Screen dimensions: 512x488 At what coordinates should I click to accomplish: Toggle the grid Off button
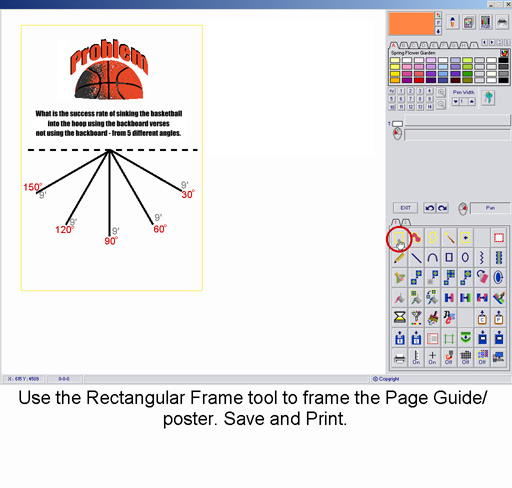(x=465, y=358)
